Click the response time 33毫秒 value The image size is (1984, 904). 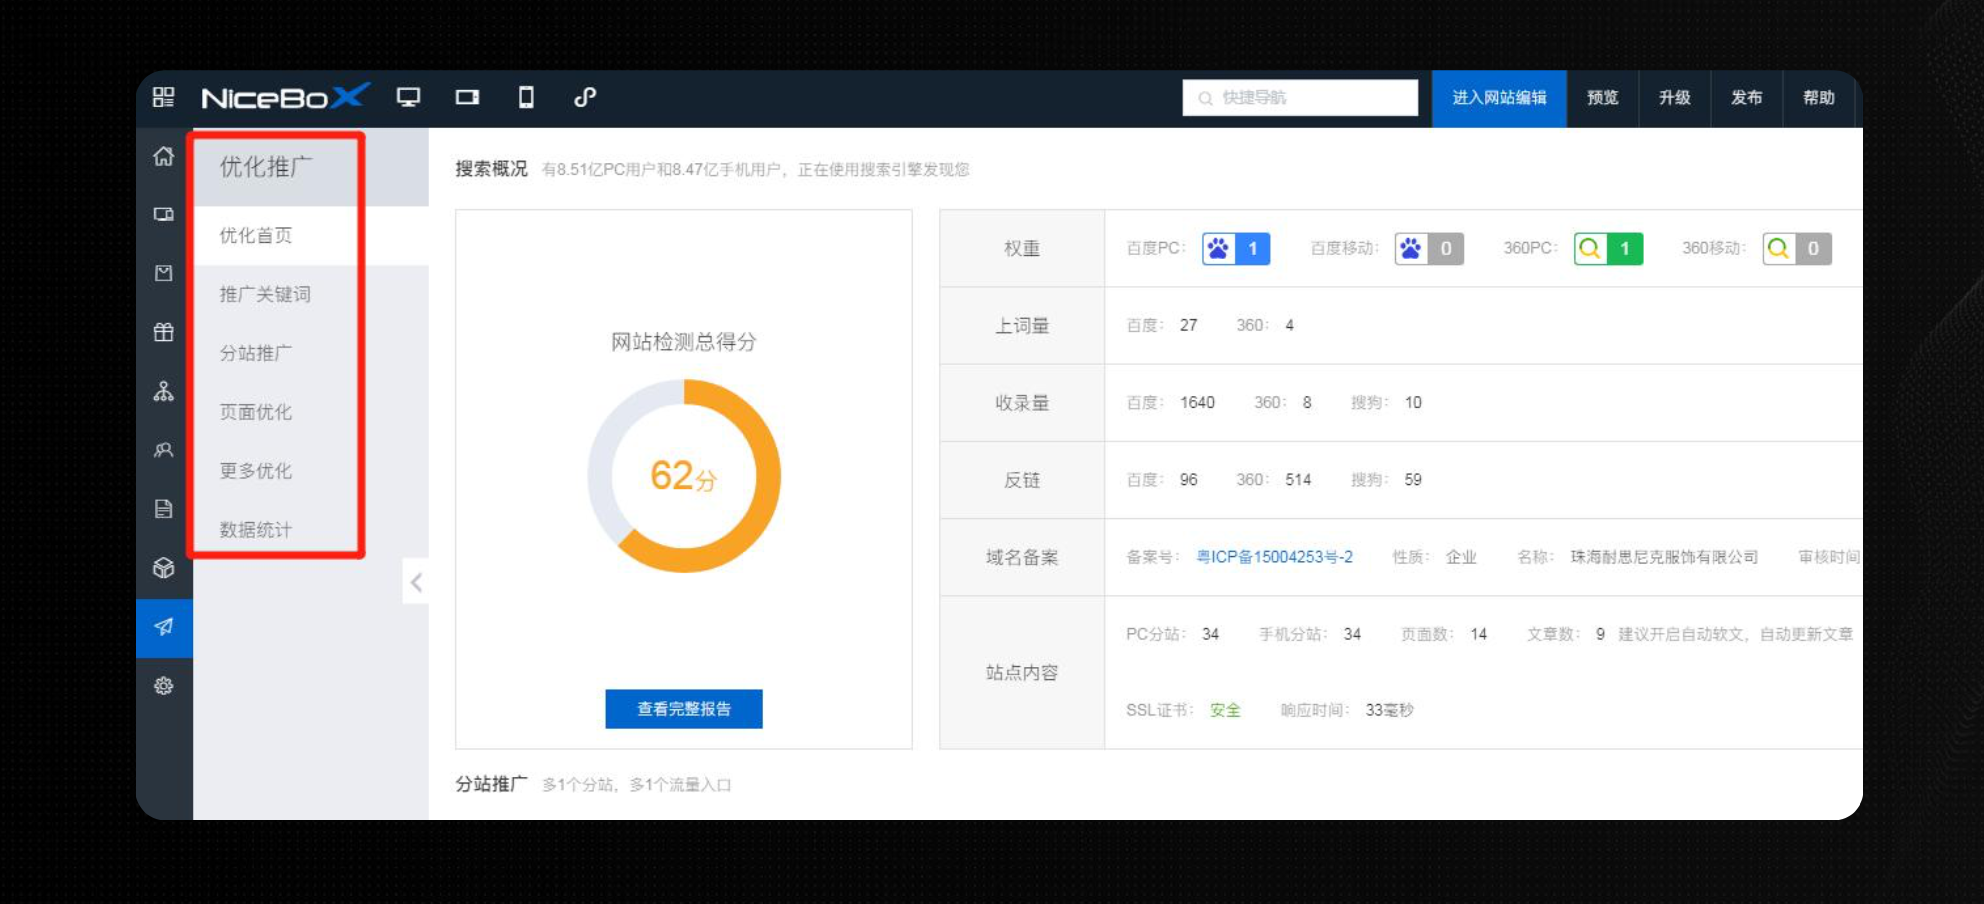click(1389, 710)
